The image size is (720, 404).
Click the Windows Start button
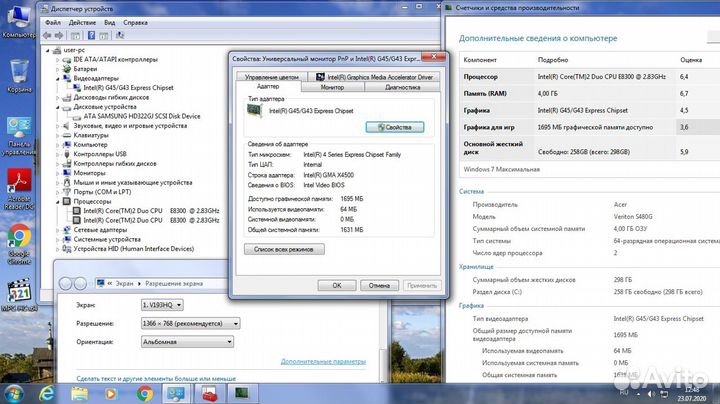pyautogui.click(x=14, y=394)
